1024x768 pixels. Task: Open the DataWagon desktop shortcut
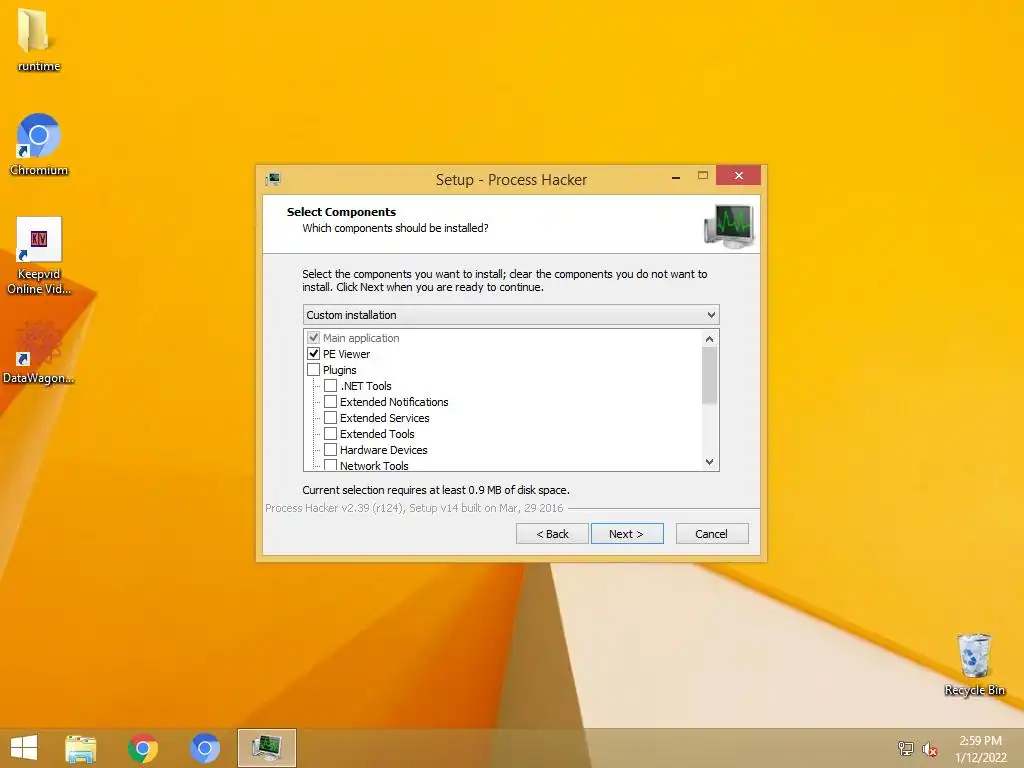pos(39,351)
